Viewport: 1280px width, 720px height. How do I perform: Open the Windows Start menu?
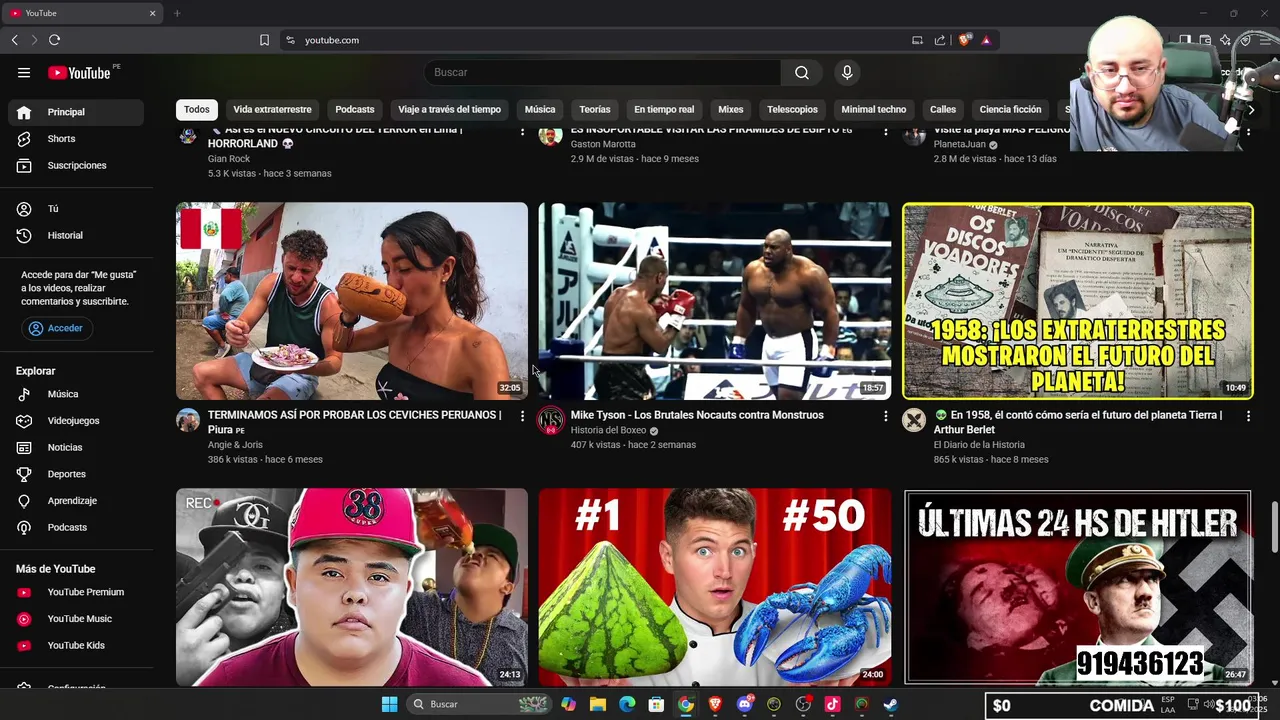click(x=389, y=704)
